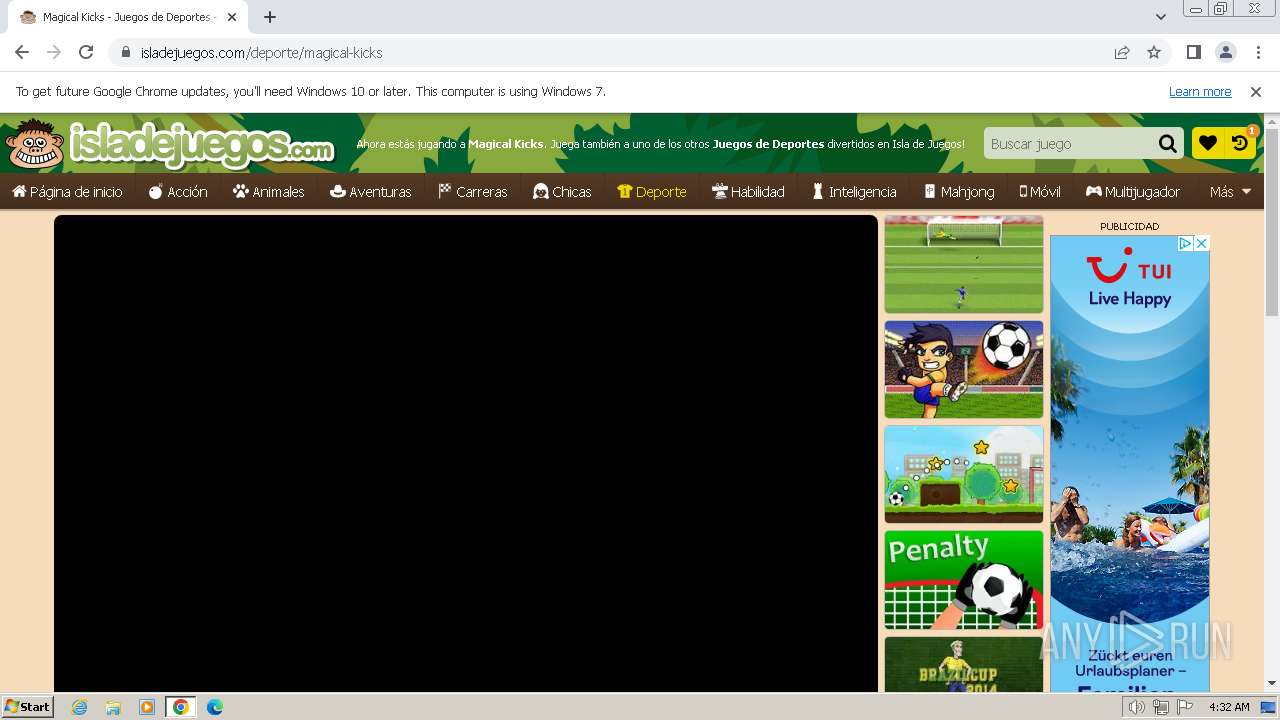Close the Magical Kicks tab
This screenshot has width=1280, height=720.
[x=231, y=17]
